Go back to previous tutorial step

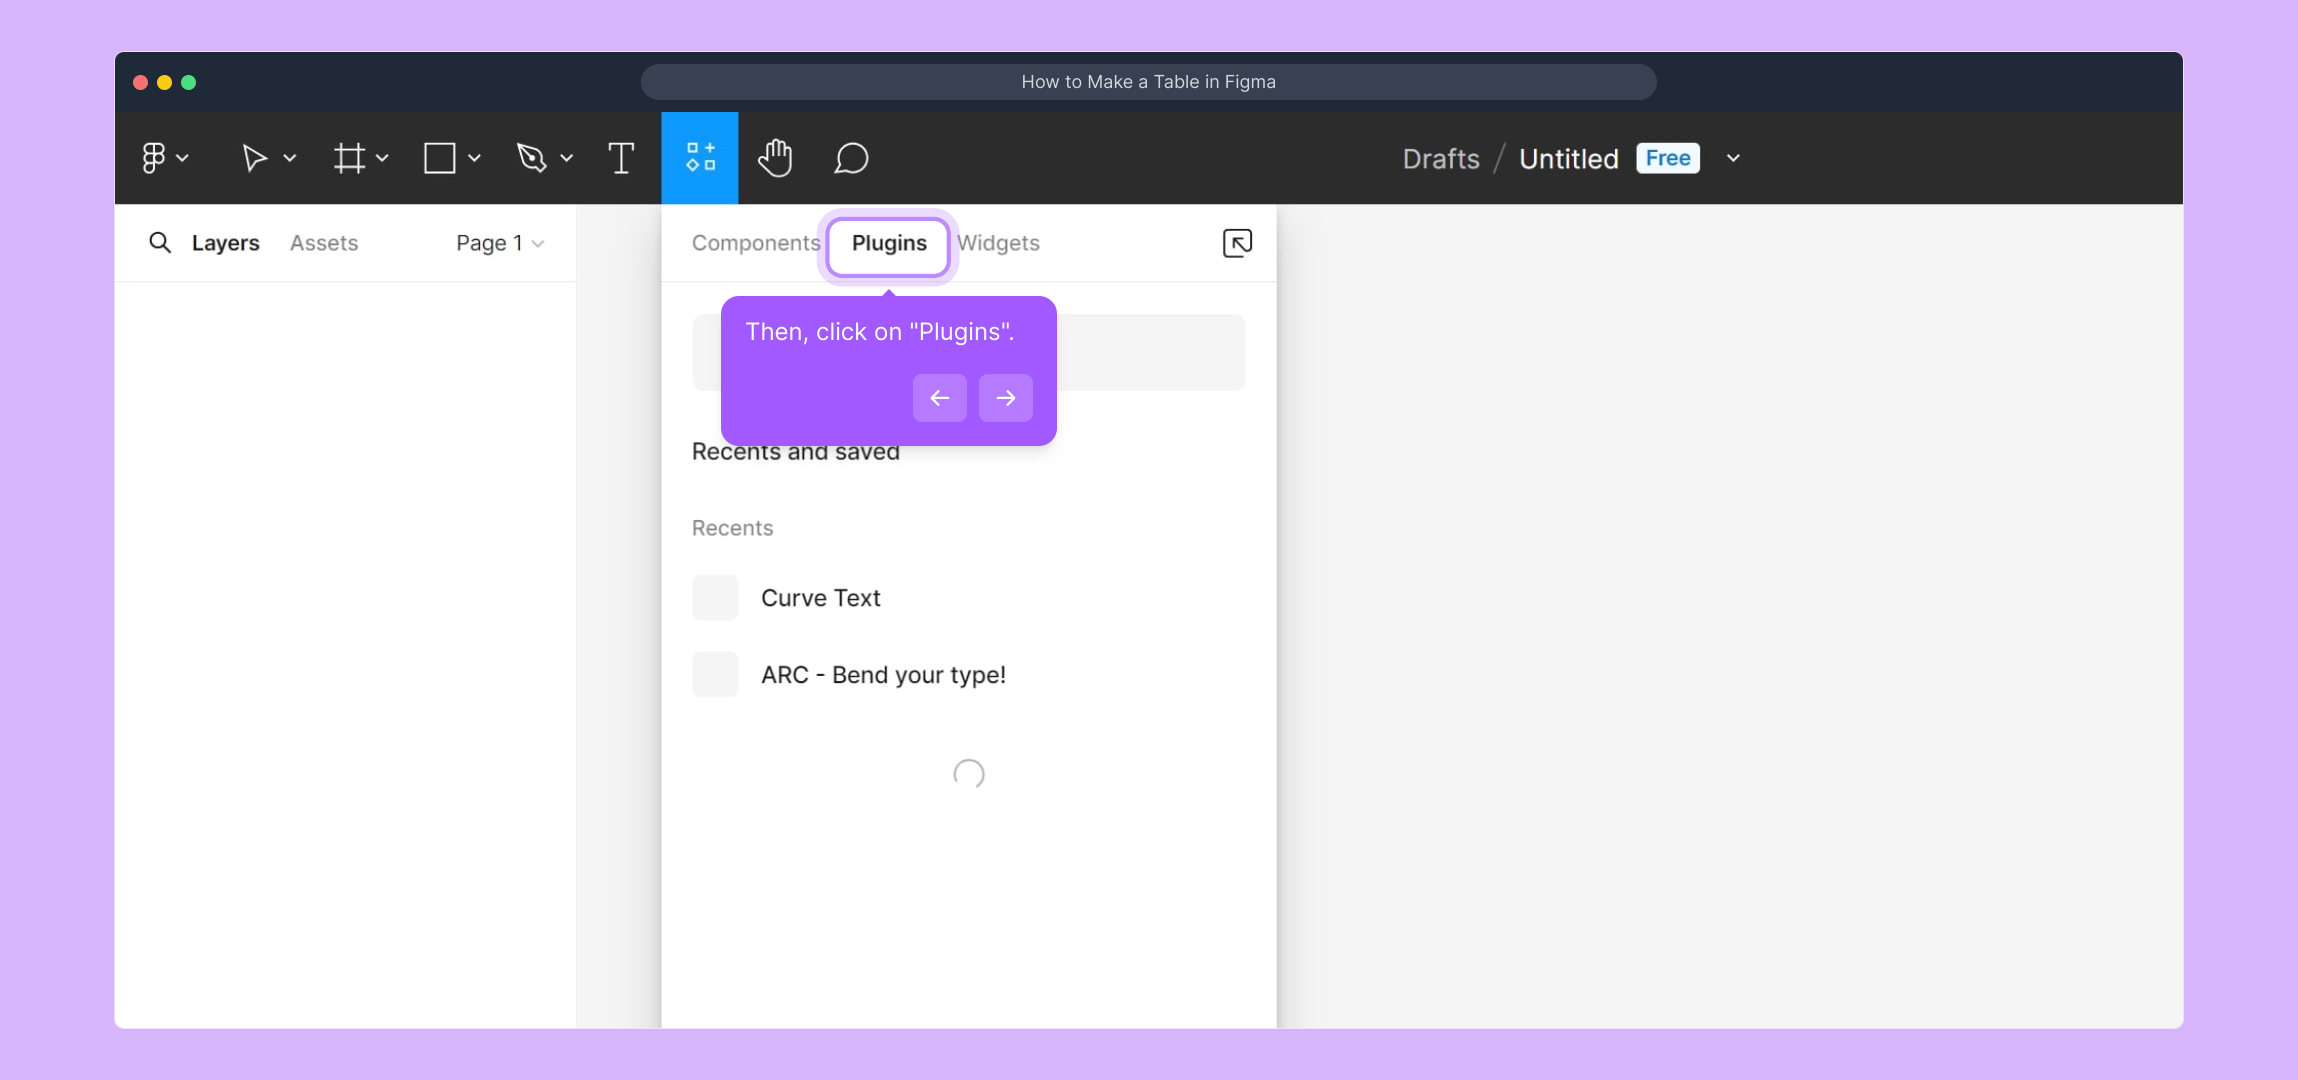coord(939,398)
